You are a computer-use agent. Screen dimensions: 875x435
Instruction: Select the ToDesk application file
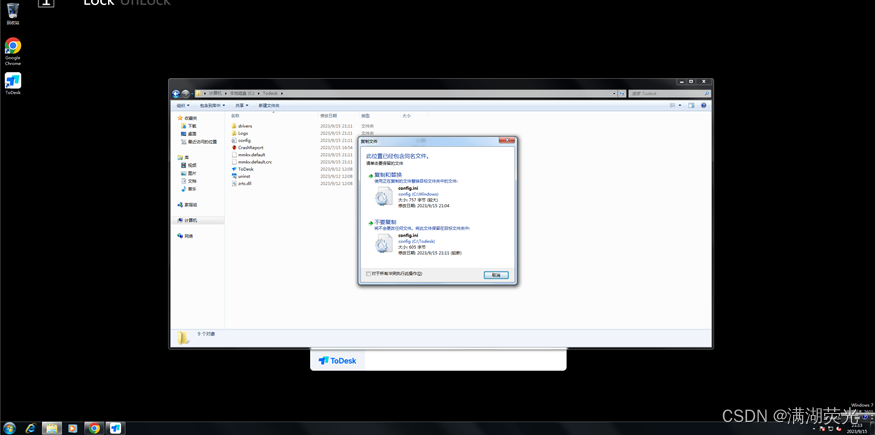242,169
